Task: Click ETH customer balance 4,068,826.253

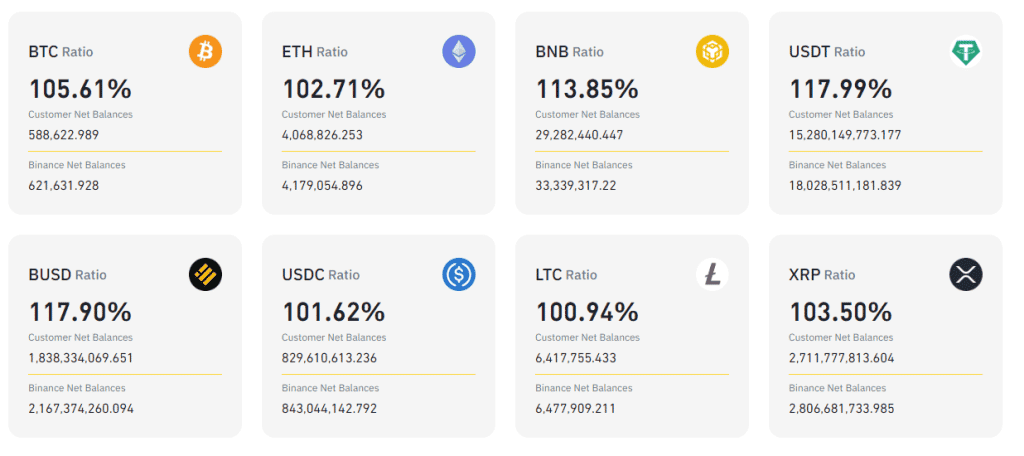Action: (x=322, y=135)
